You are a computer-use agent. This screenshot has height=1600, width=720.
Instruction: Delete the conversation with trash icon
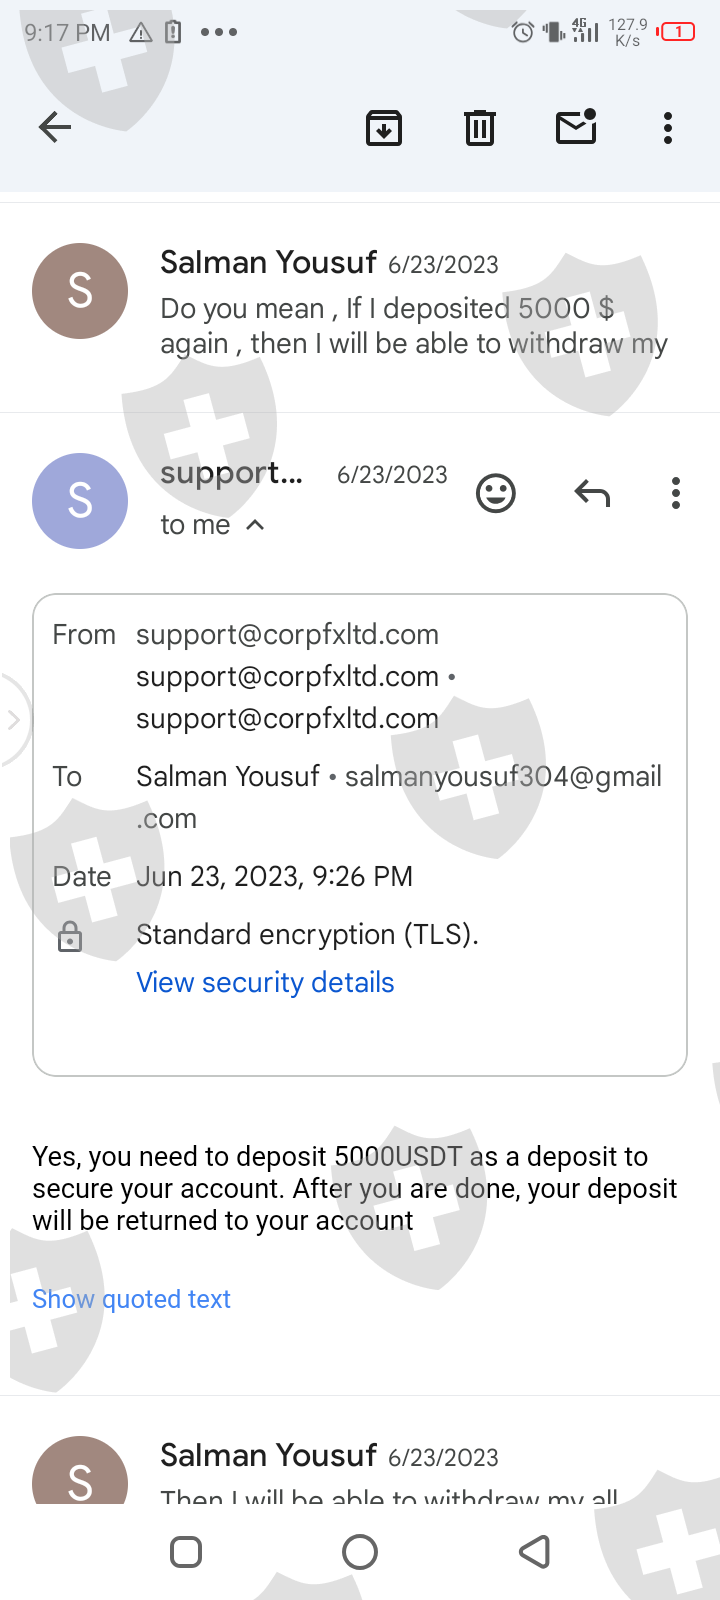click(x=480, y=128)
